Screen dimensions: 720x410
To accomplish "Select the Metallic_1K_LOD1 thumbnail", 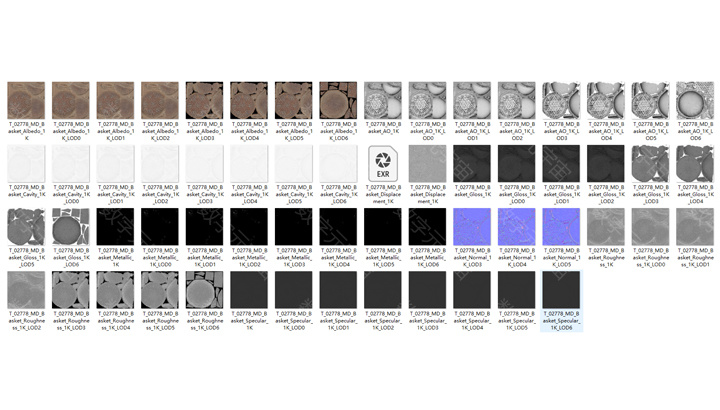I will 204,227.
